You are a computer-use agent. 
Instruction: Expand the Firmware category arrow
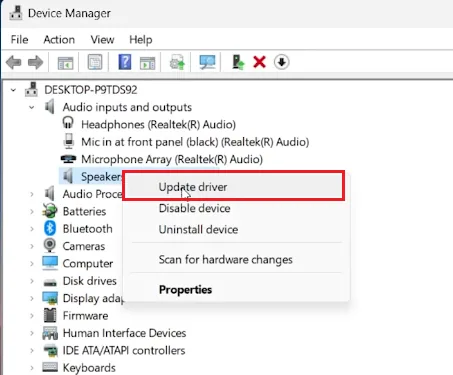(32, 316)
